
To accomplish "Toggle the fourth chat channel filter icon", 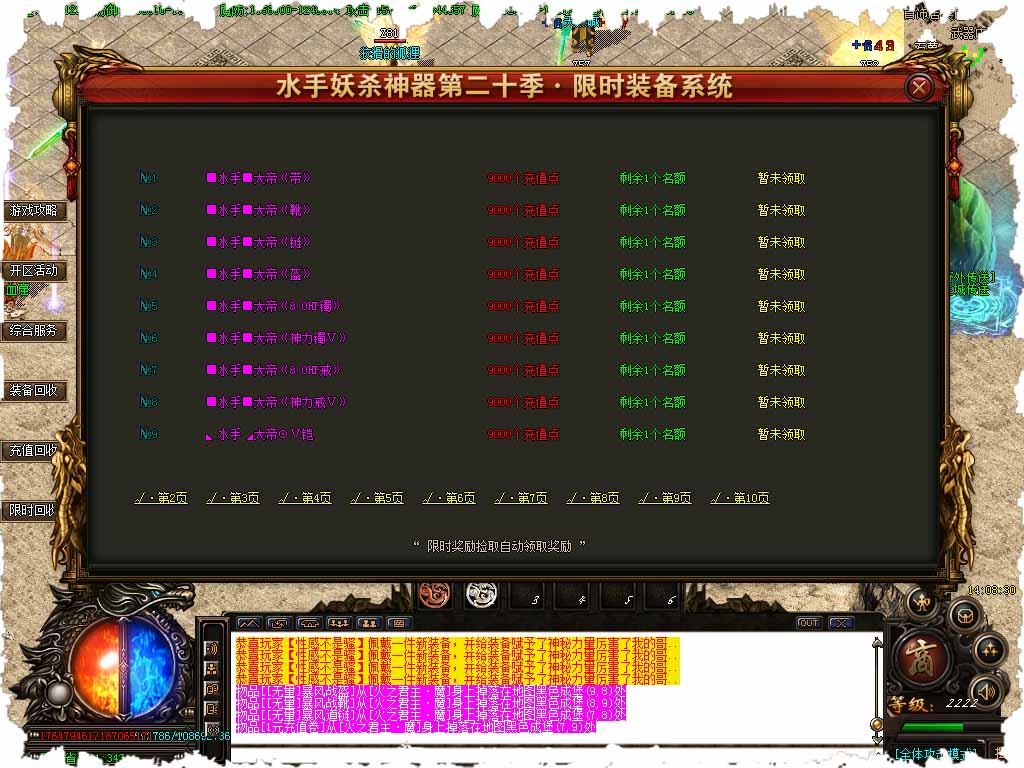I will (x=212, y=709).
